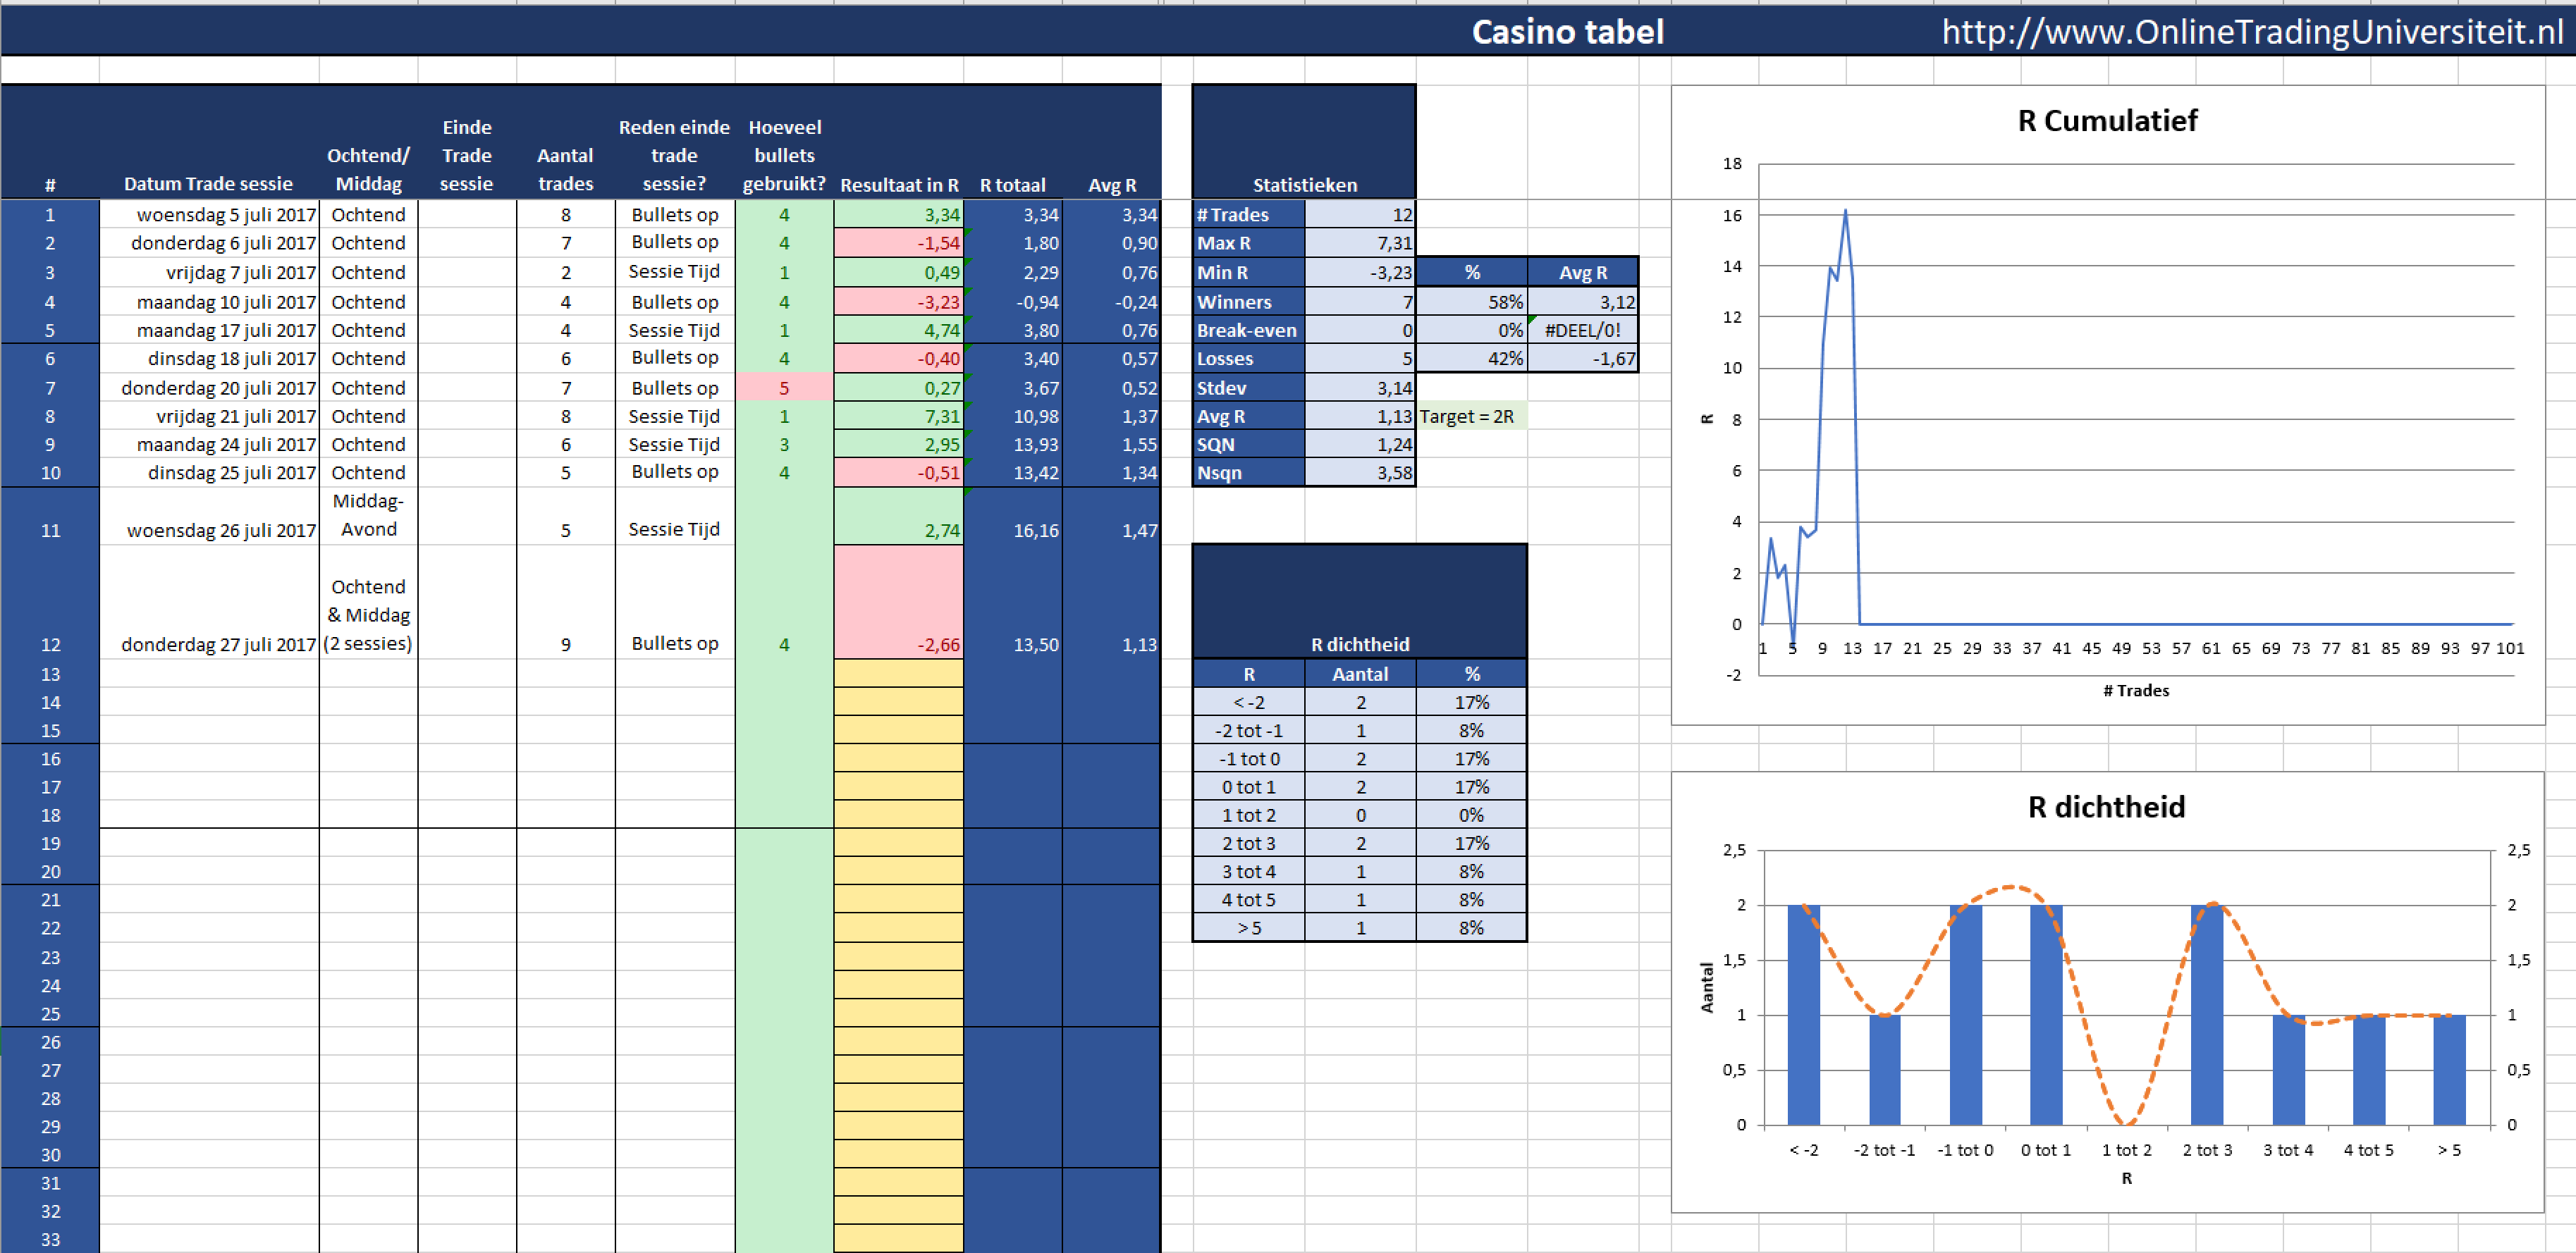Screen dimensions: 2576x1253
Task: Click R totaal value 16,16
Action: [1012, 516]
